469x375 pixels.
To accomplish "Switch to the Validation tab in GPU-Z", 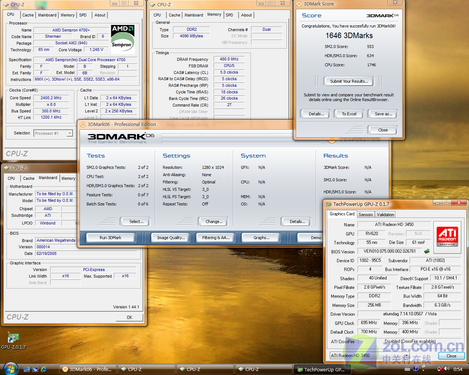I will 386,215.
